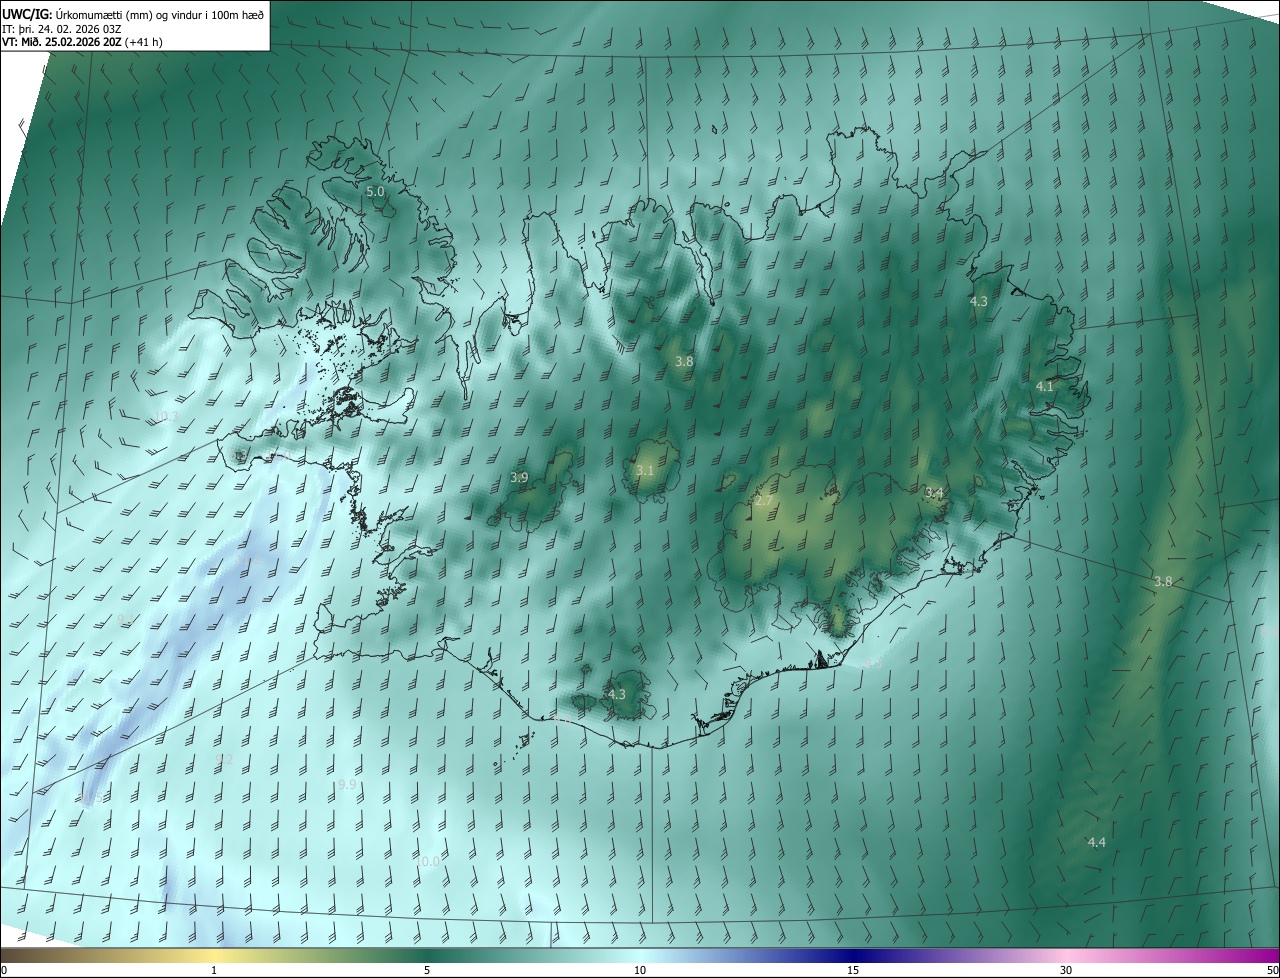Viewport: 1280px width, 978px height.
Task: Click the 4.3 value in northeast Iceland
Action: click(979, 301)
